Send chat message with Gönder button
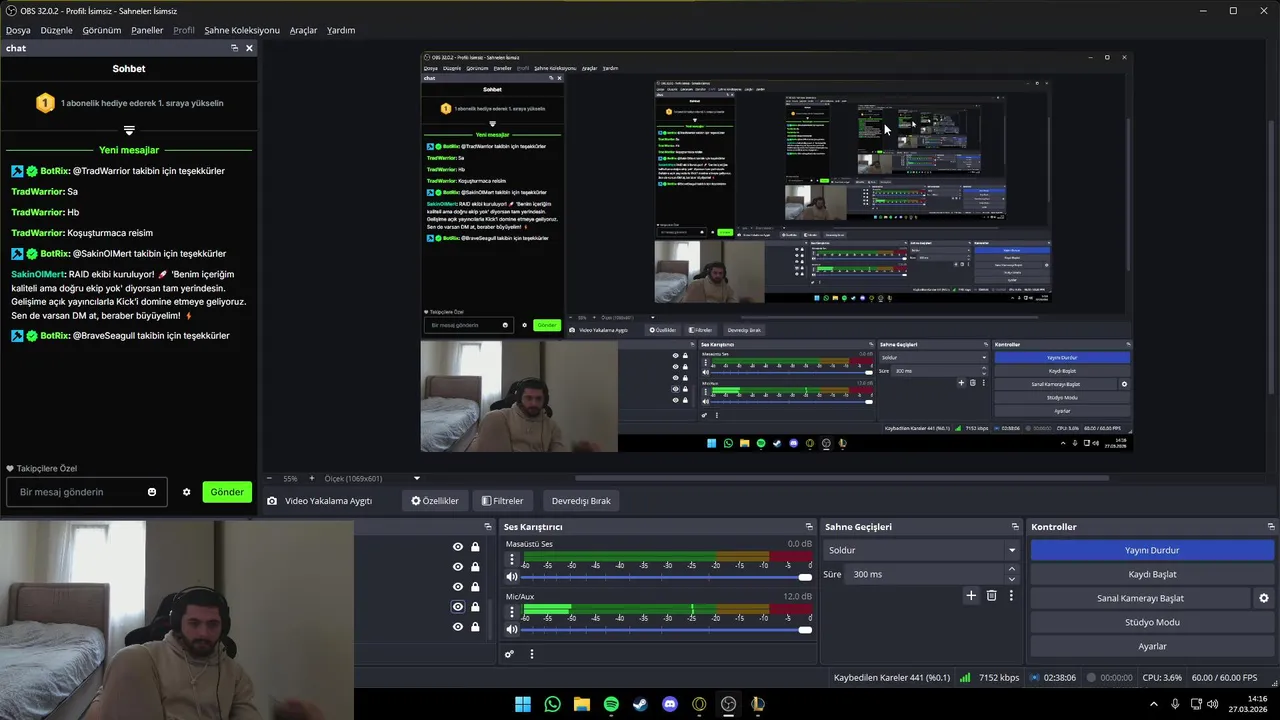The image size is (1280, 720). tap(227, 492)
